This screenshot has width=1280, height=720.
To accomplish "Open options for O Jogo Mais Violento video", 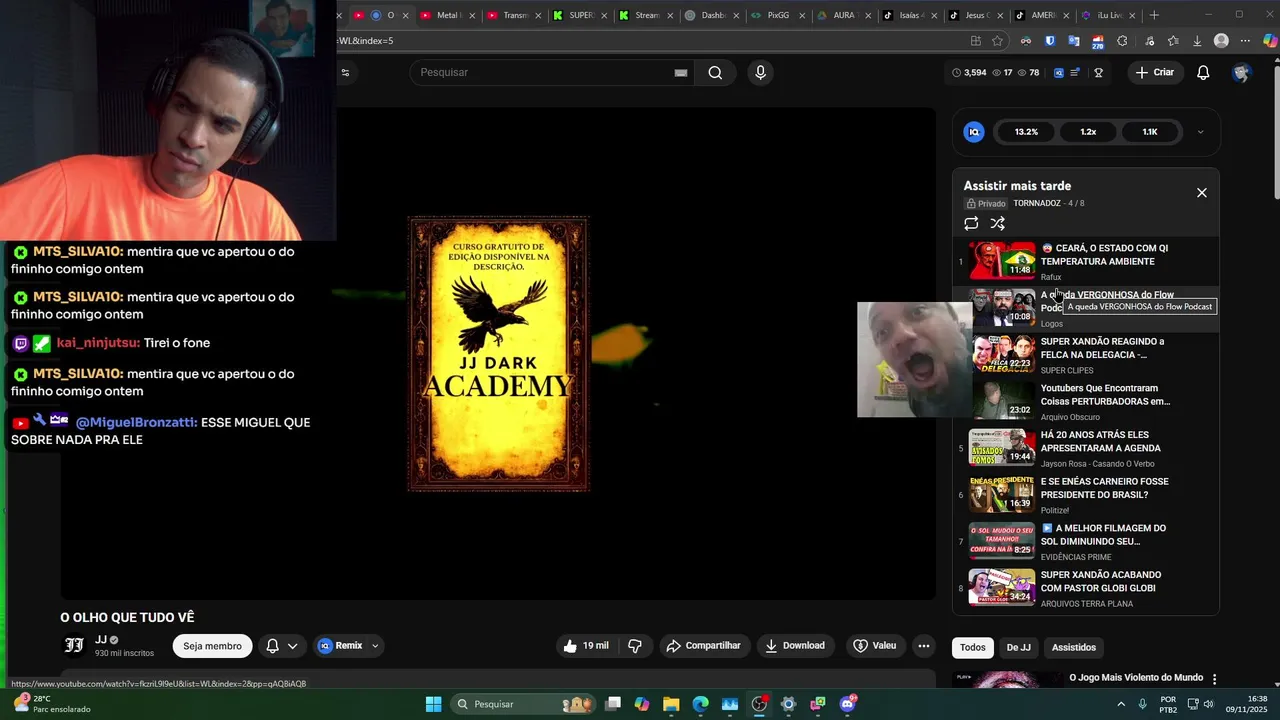I will click(1215, 679).
